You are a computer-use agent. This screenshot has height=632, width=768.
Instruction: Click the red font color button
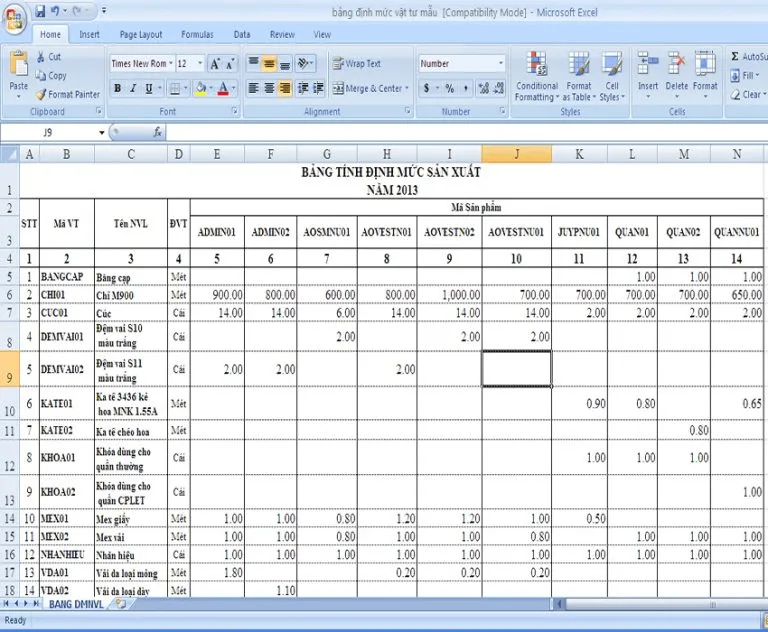coord(223,88)
